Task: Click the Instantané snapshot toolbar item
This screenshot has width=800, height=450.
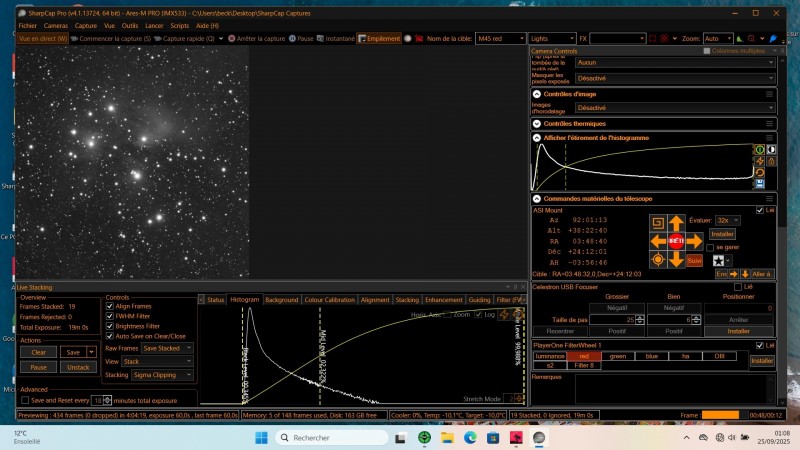Action: [336, 38]
